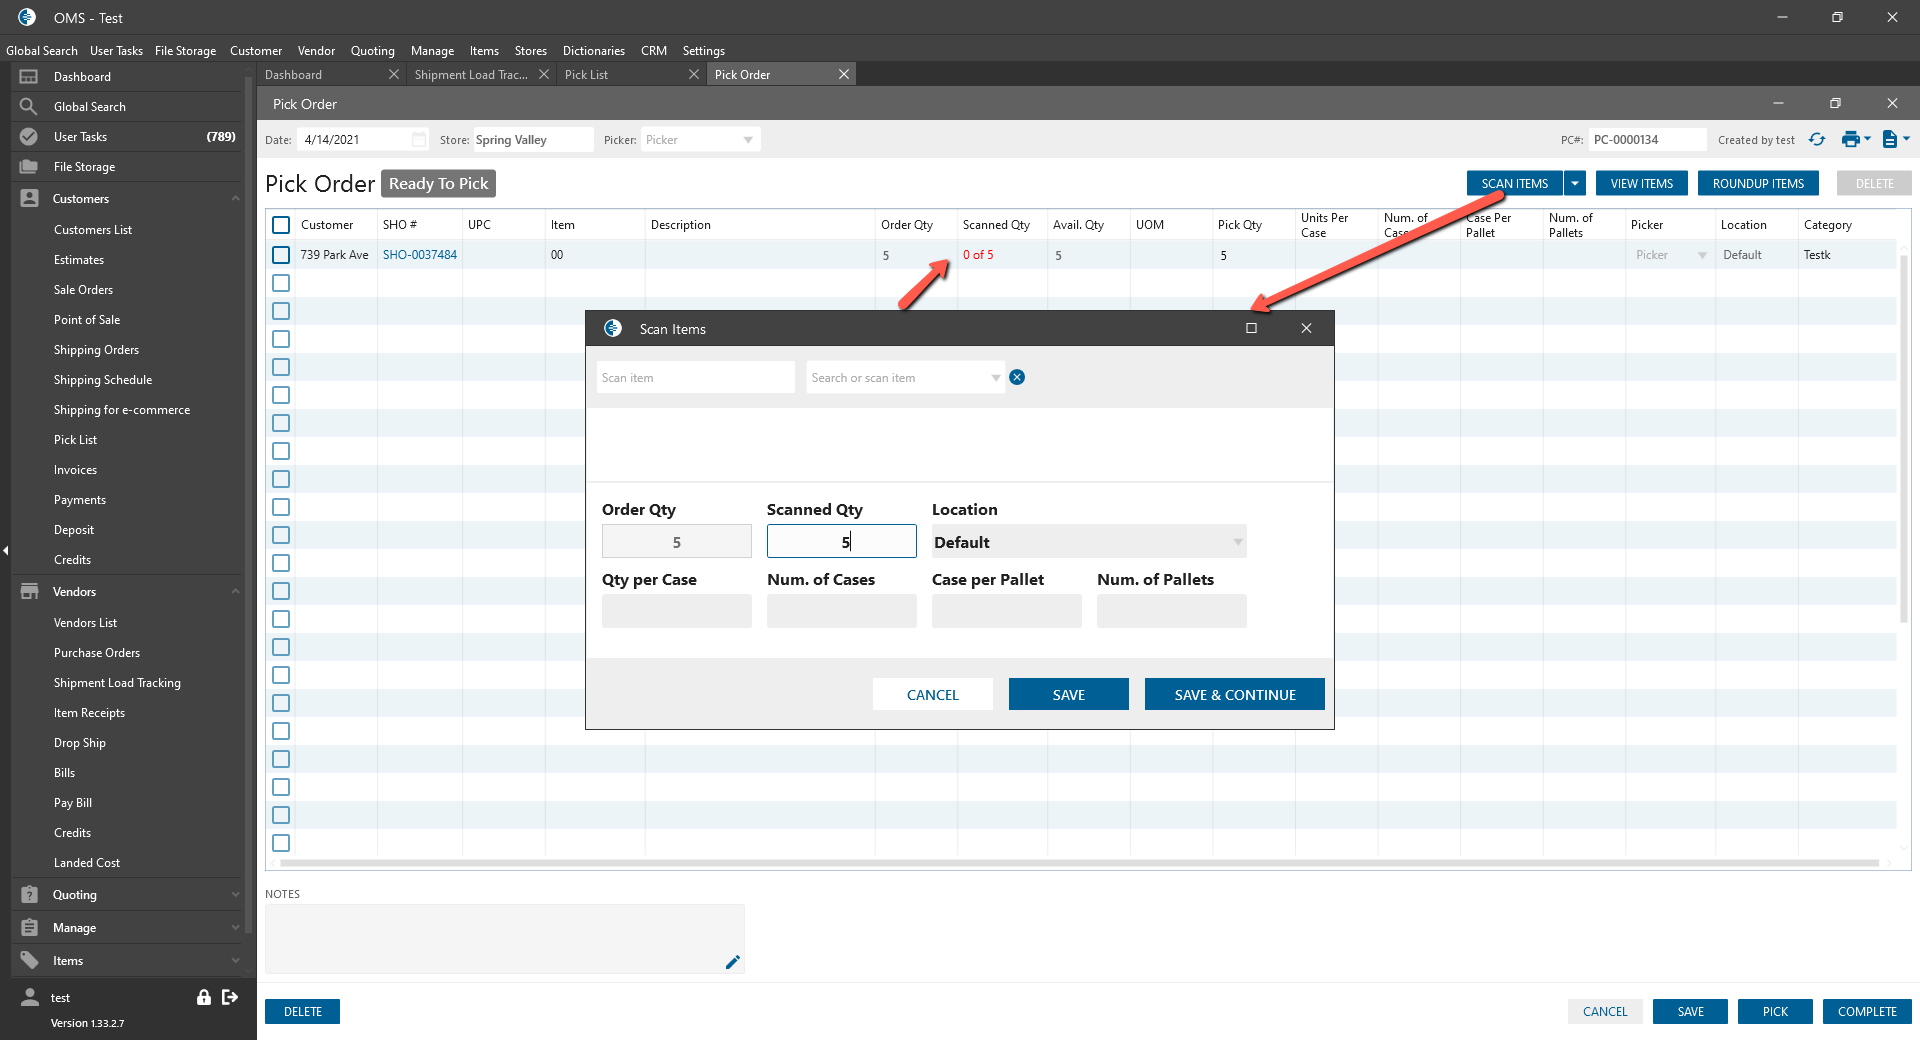This screenshot has height=1040, width=1920.
Task: Click the Vendors section icon
Action: [30, 592]
